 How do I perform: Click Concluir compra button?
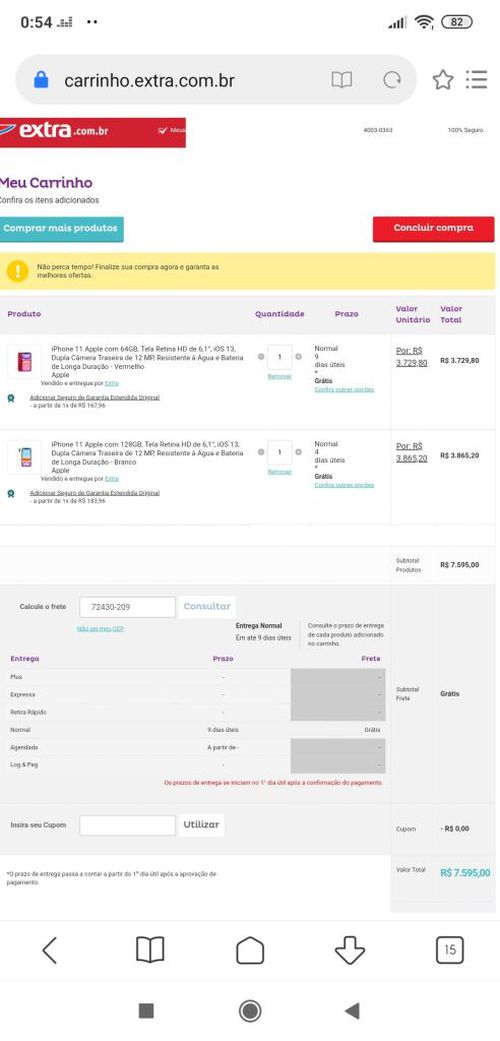[433, 228]
